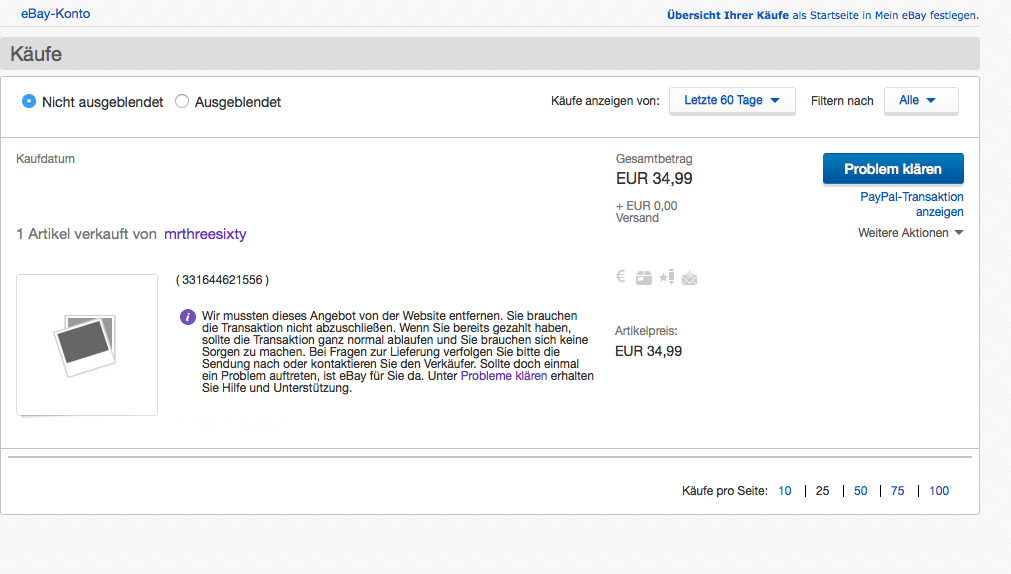Show 50 purchases per page
Image resolution: width=1011 pixels, height=574 pixels.
coord(860,491)
